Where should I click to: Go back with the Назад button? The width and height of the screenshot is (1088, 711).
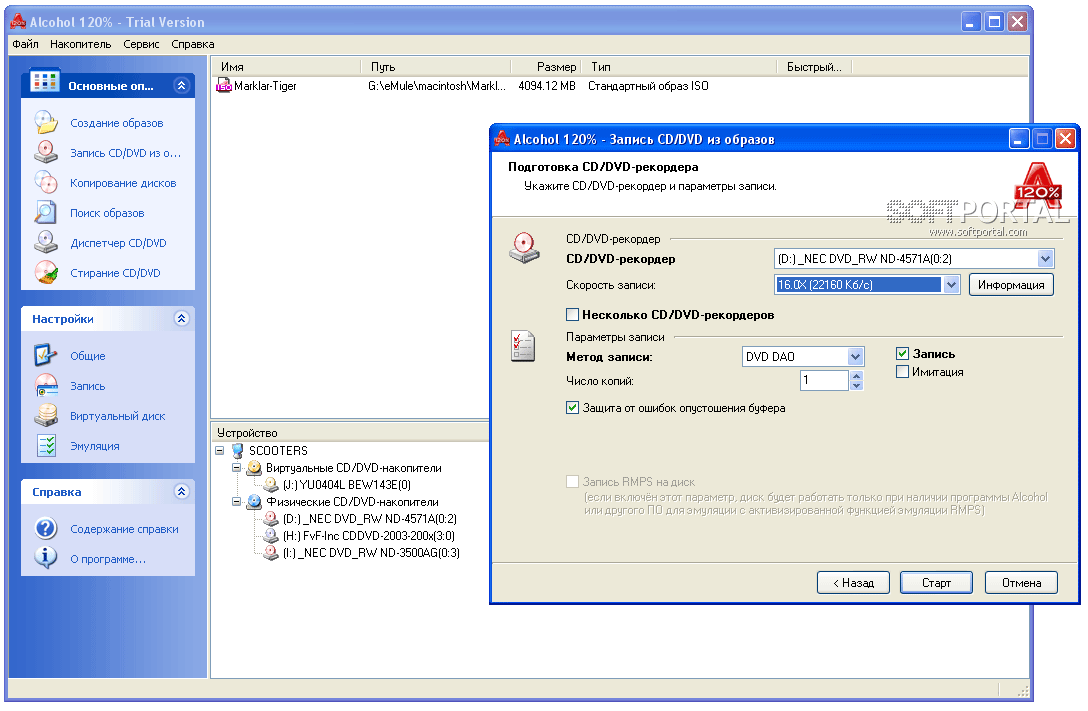(x=853, y=583)
